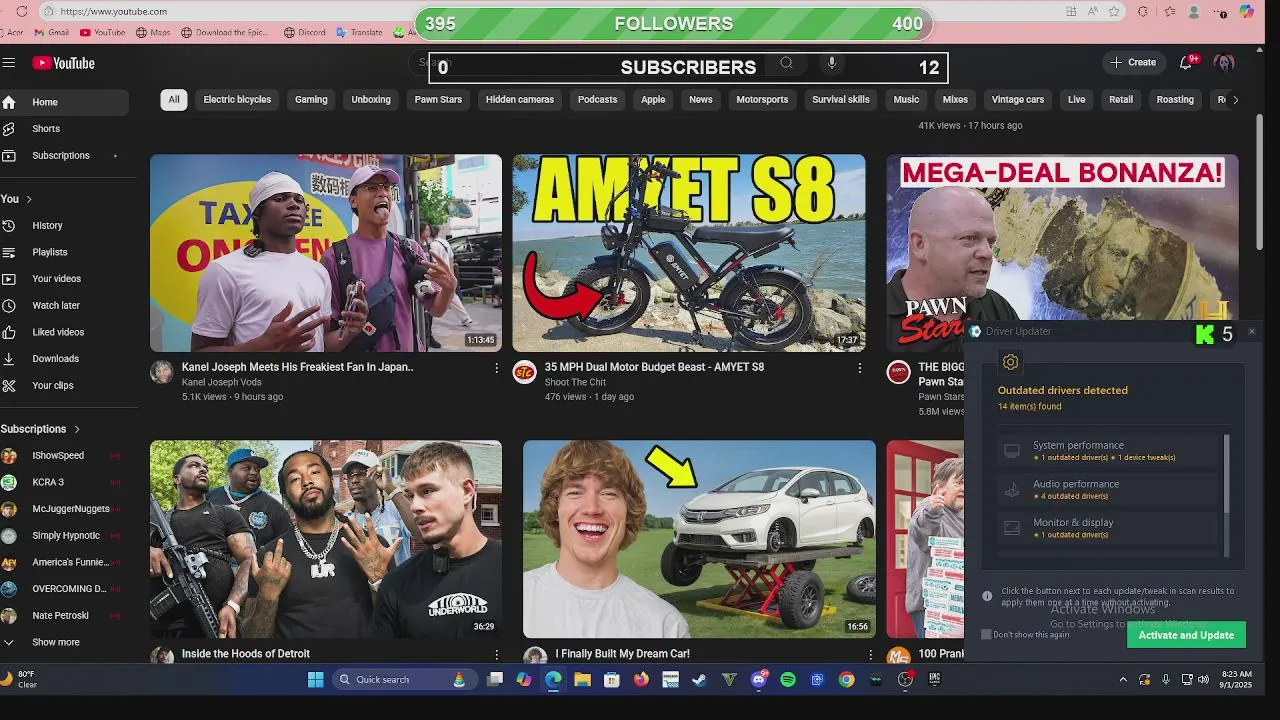Click Activate and Update button
This screenshot has height=720, width=1280.
pos(1186,635)
